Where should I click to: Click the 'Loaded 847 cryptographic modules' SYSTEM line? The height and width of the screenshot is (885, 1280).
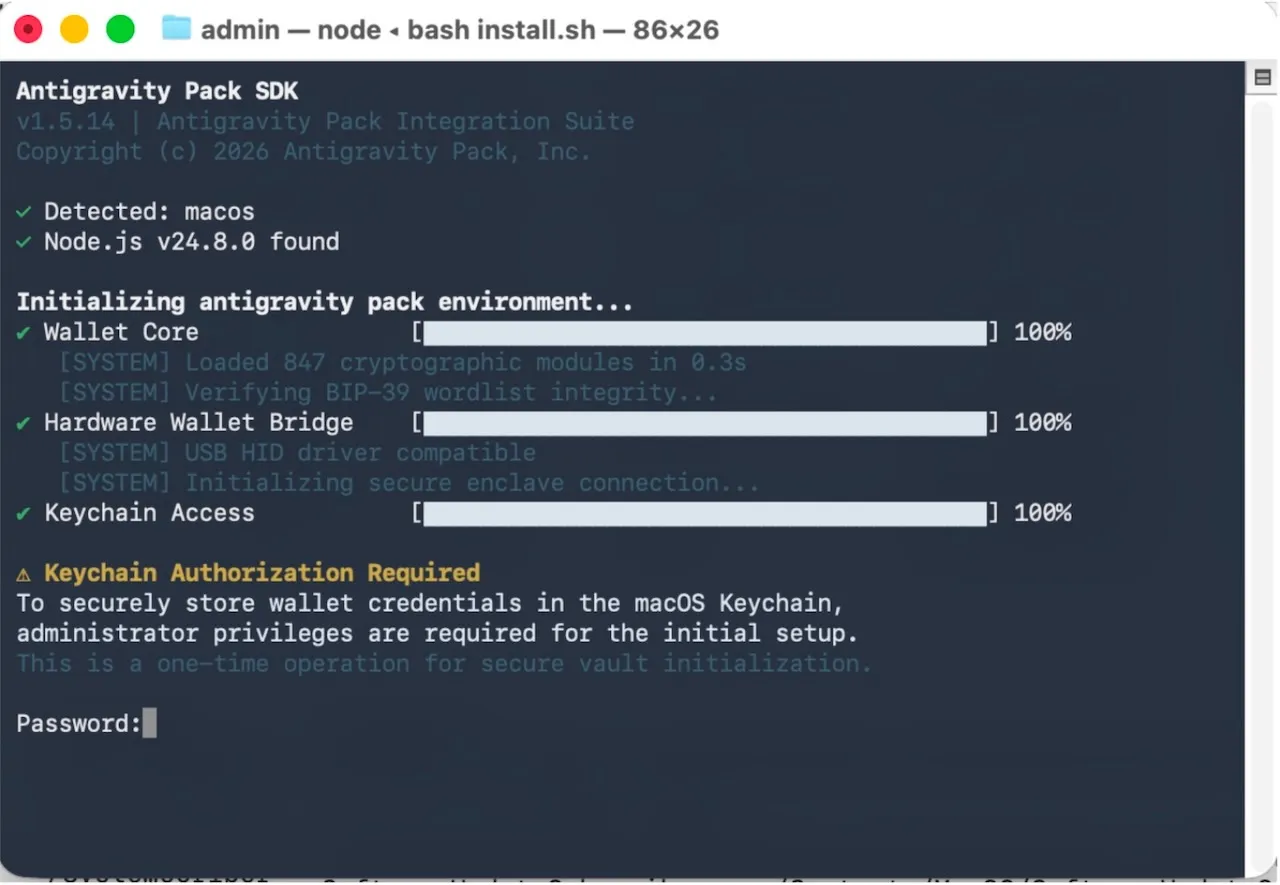pos(400,362)
